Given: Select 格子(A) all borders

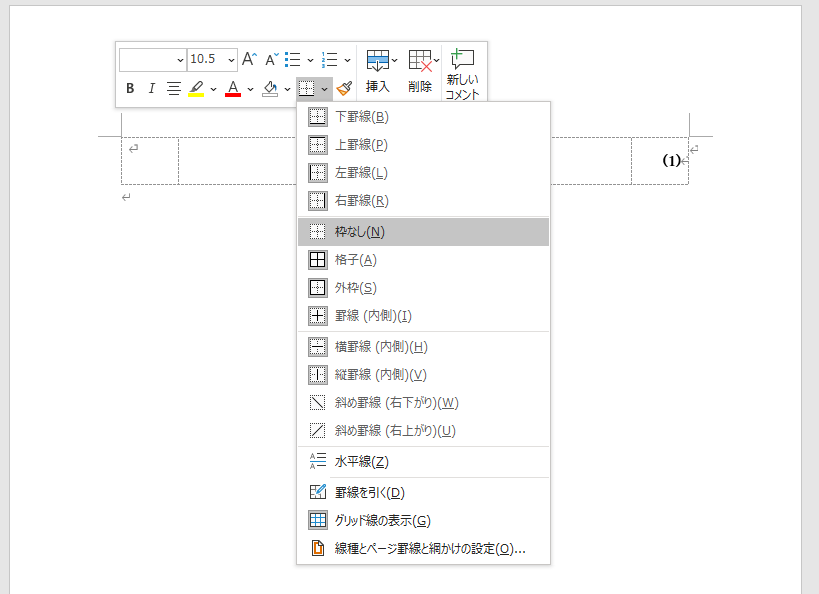Looking at the screenshot, I should click(423, 260).
